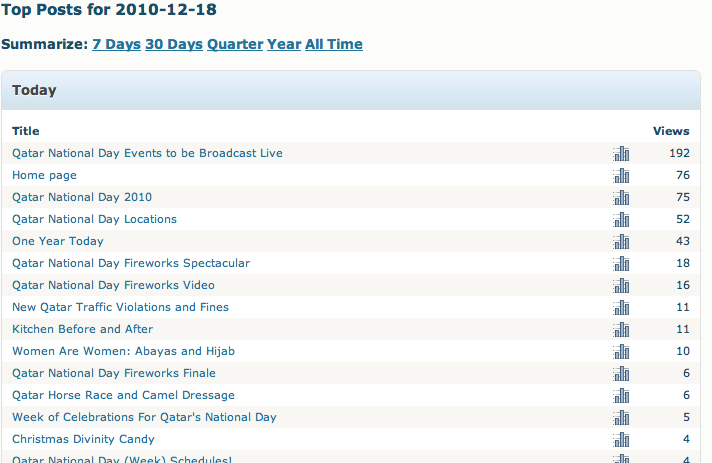Show All Time summary
This screenshot has height=463, width=712.
tap(334, 44)
